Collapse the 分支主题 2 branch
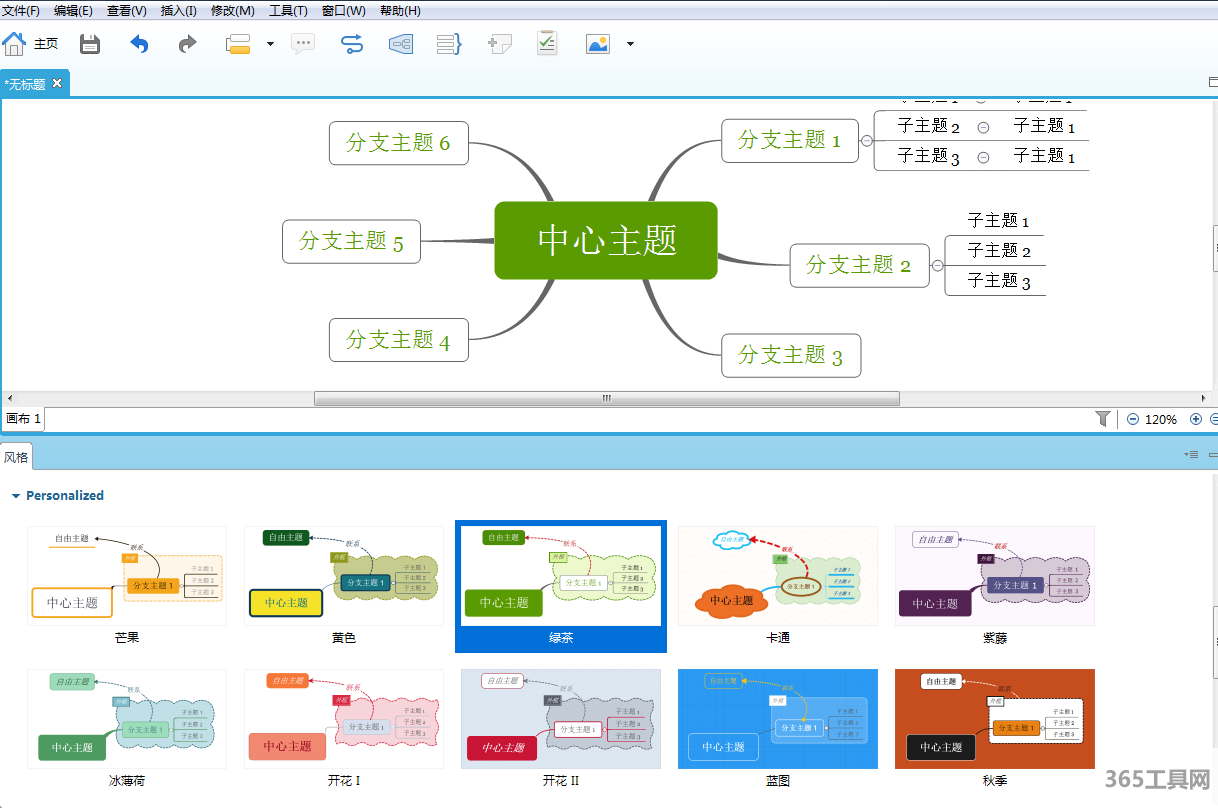1218x808 pixels. pos(937,266)
